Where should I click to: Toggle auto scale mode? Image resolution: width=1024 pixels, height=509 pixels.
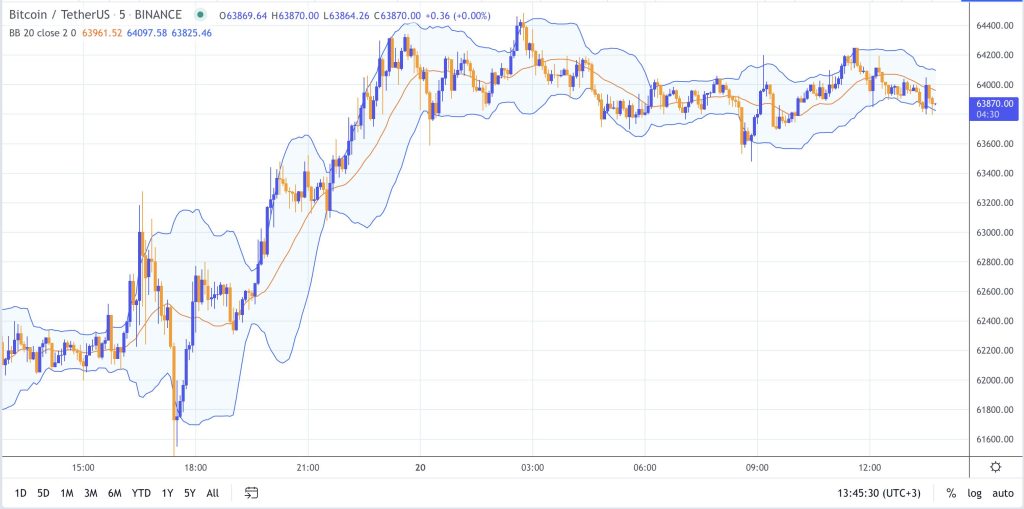tap(1002, 493)
